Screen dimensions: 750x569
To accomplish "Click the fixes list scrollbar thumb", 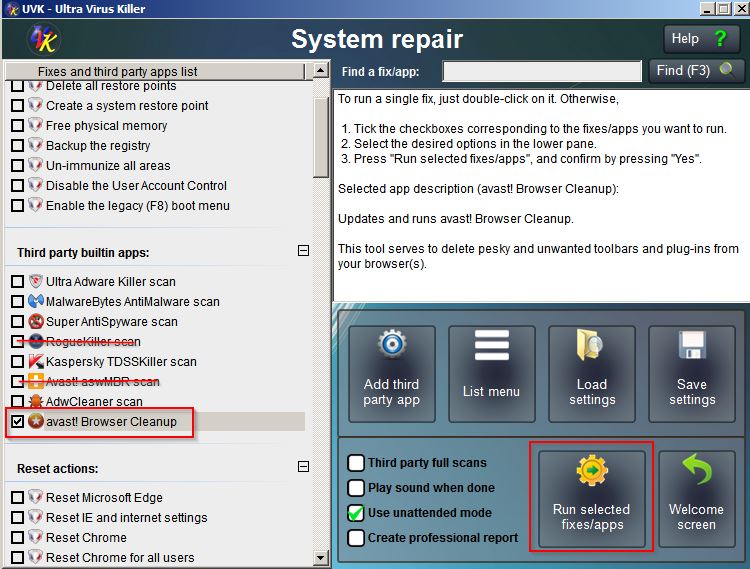I will pos(320,138).
